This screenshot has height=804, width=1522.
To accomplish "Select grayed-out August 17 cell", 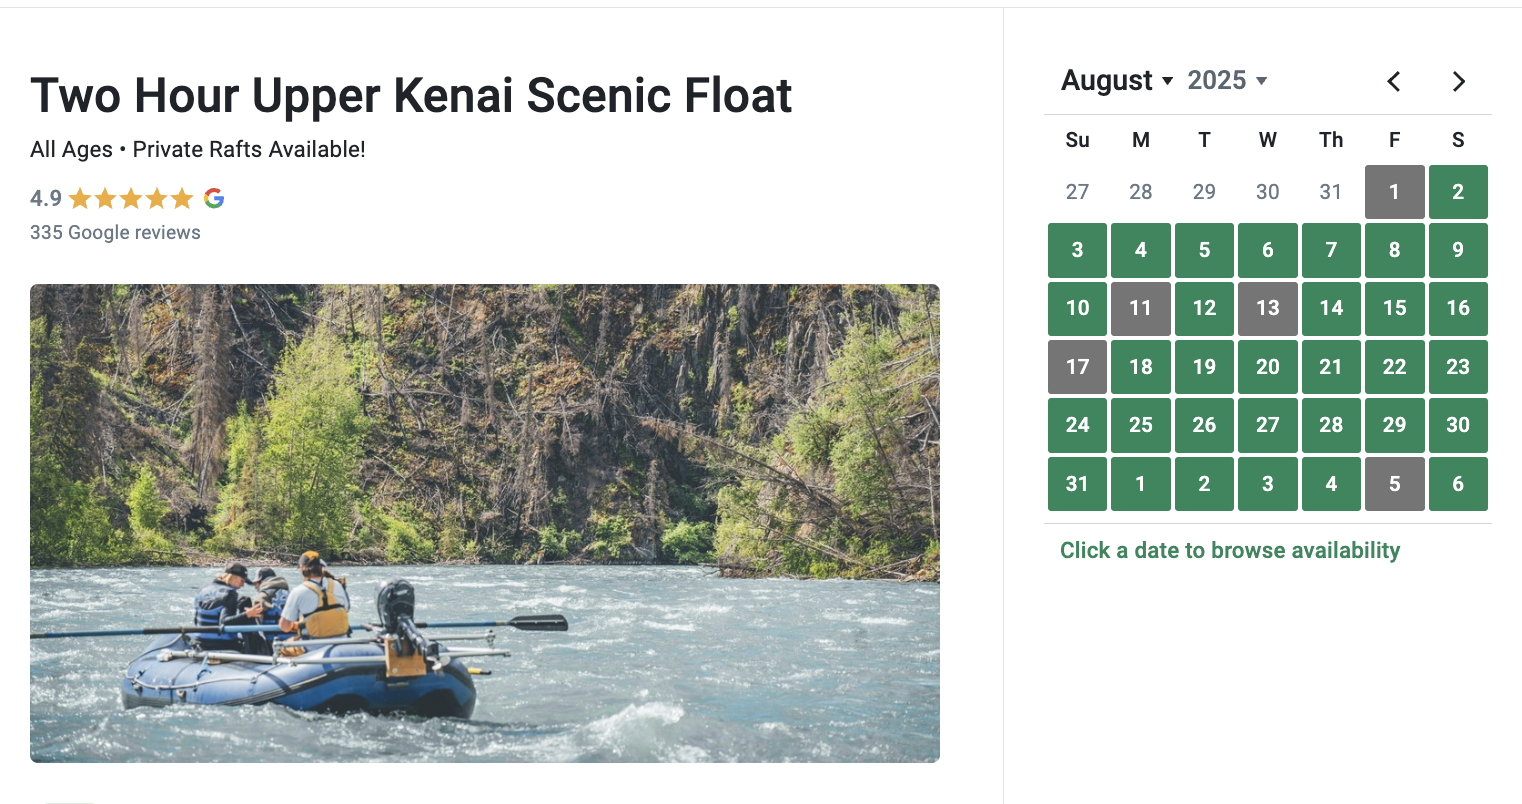I will coord(1077,367).
